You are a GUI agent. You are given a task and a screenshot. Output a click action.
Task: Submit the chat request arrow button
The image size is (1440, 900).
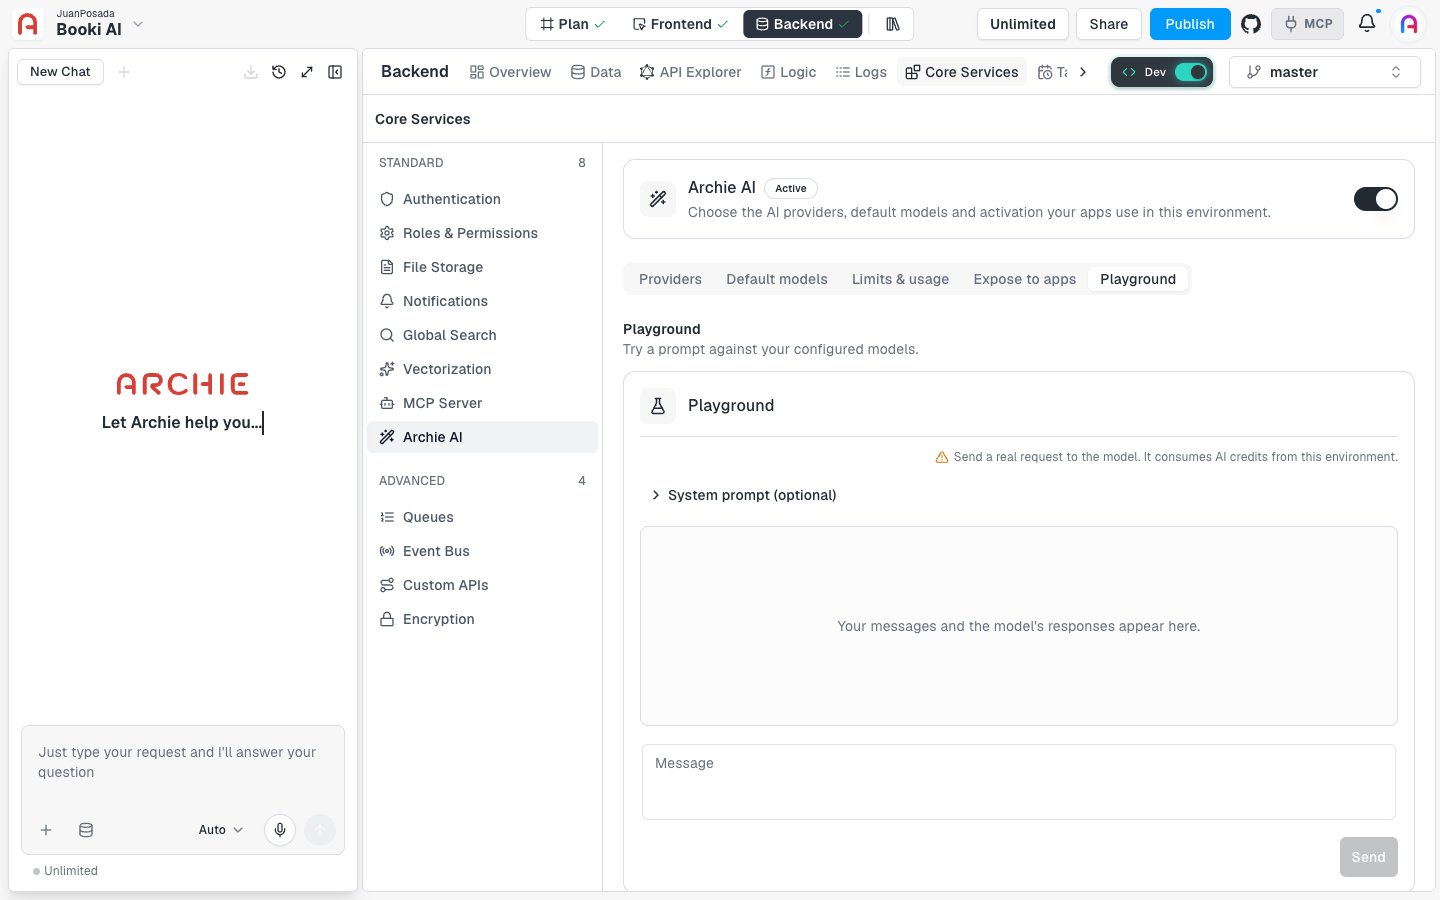(x=320, y=830)
